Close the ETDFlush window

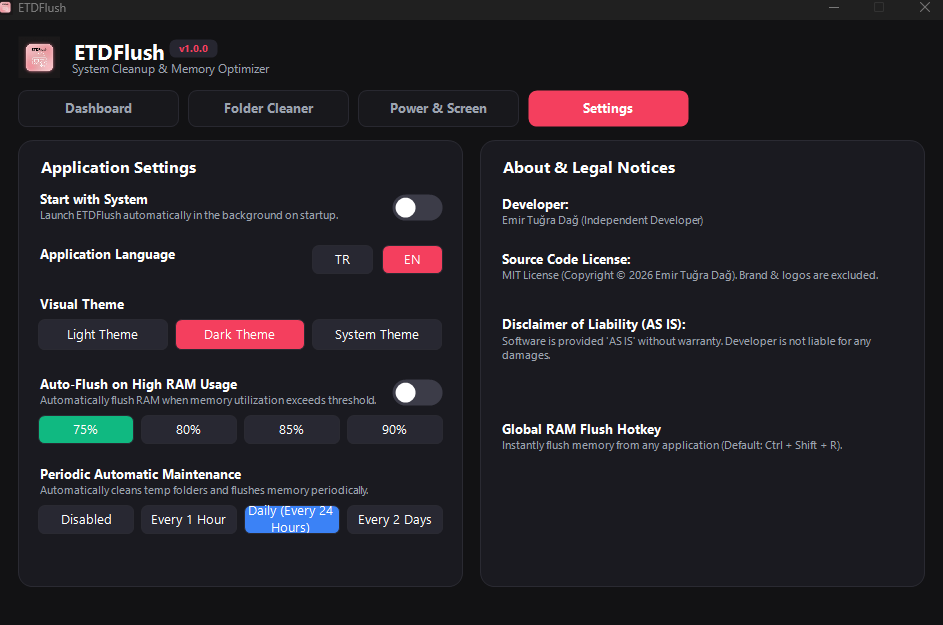925,7
